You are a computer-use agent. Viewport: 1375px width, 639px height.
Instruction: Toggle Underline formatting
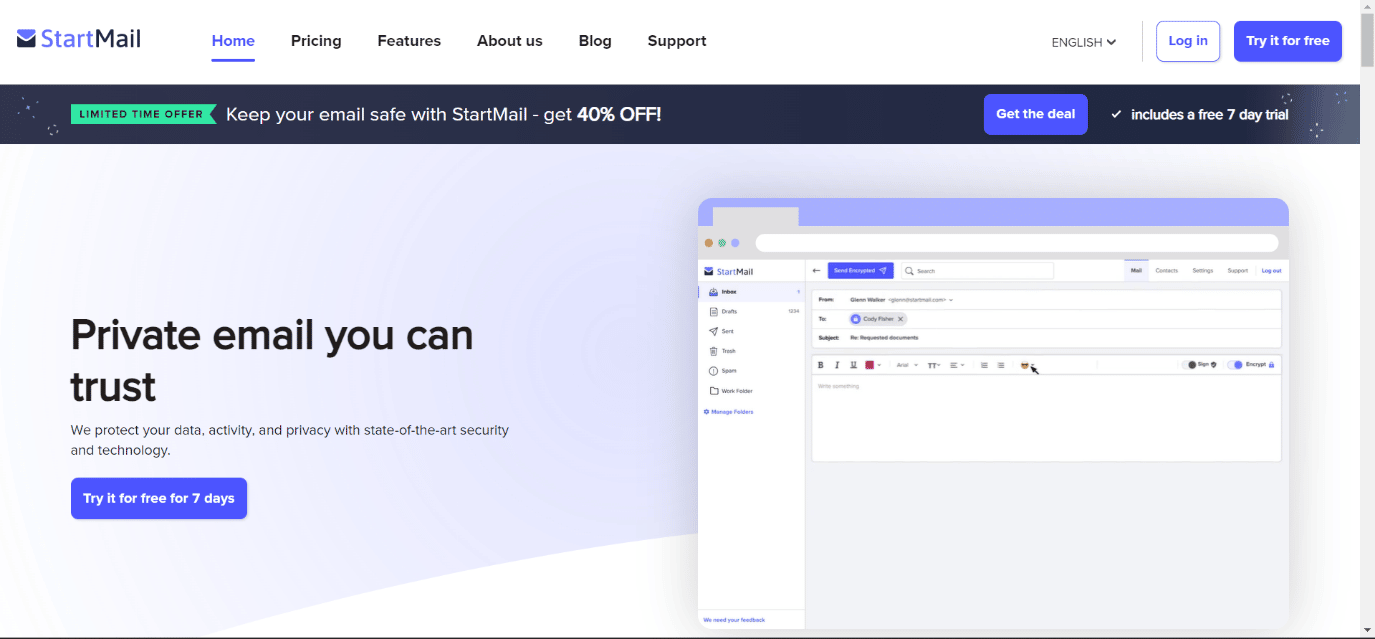(853, 365)
